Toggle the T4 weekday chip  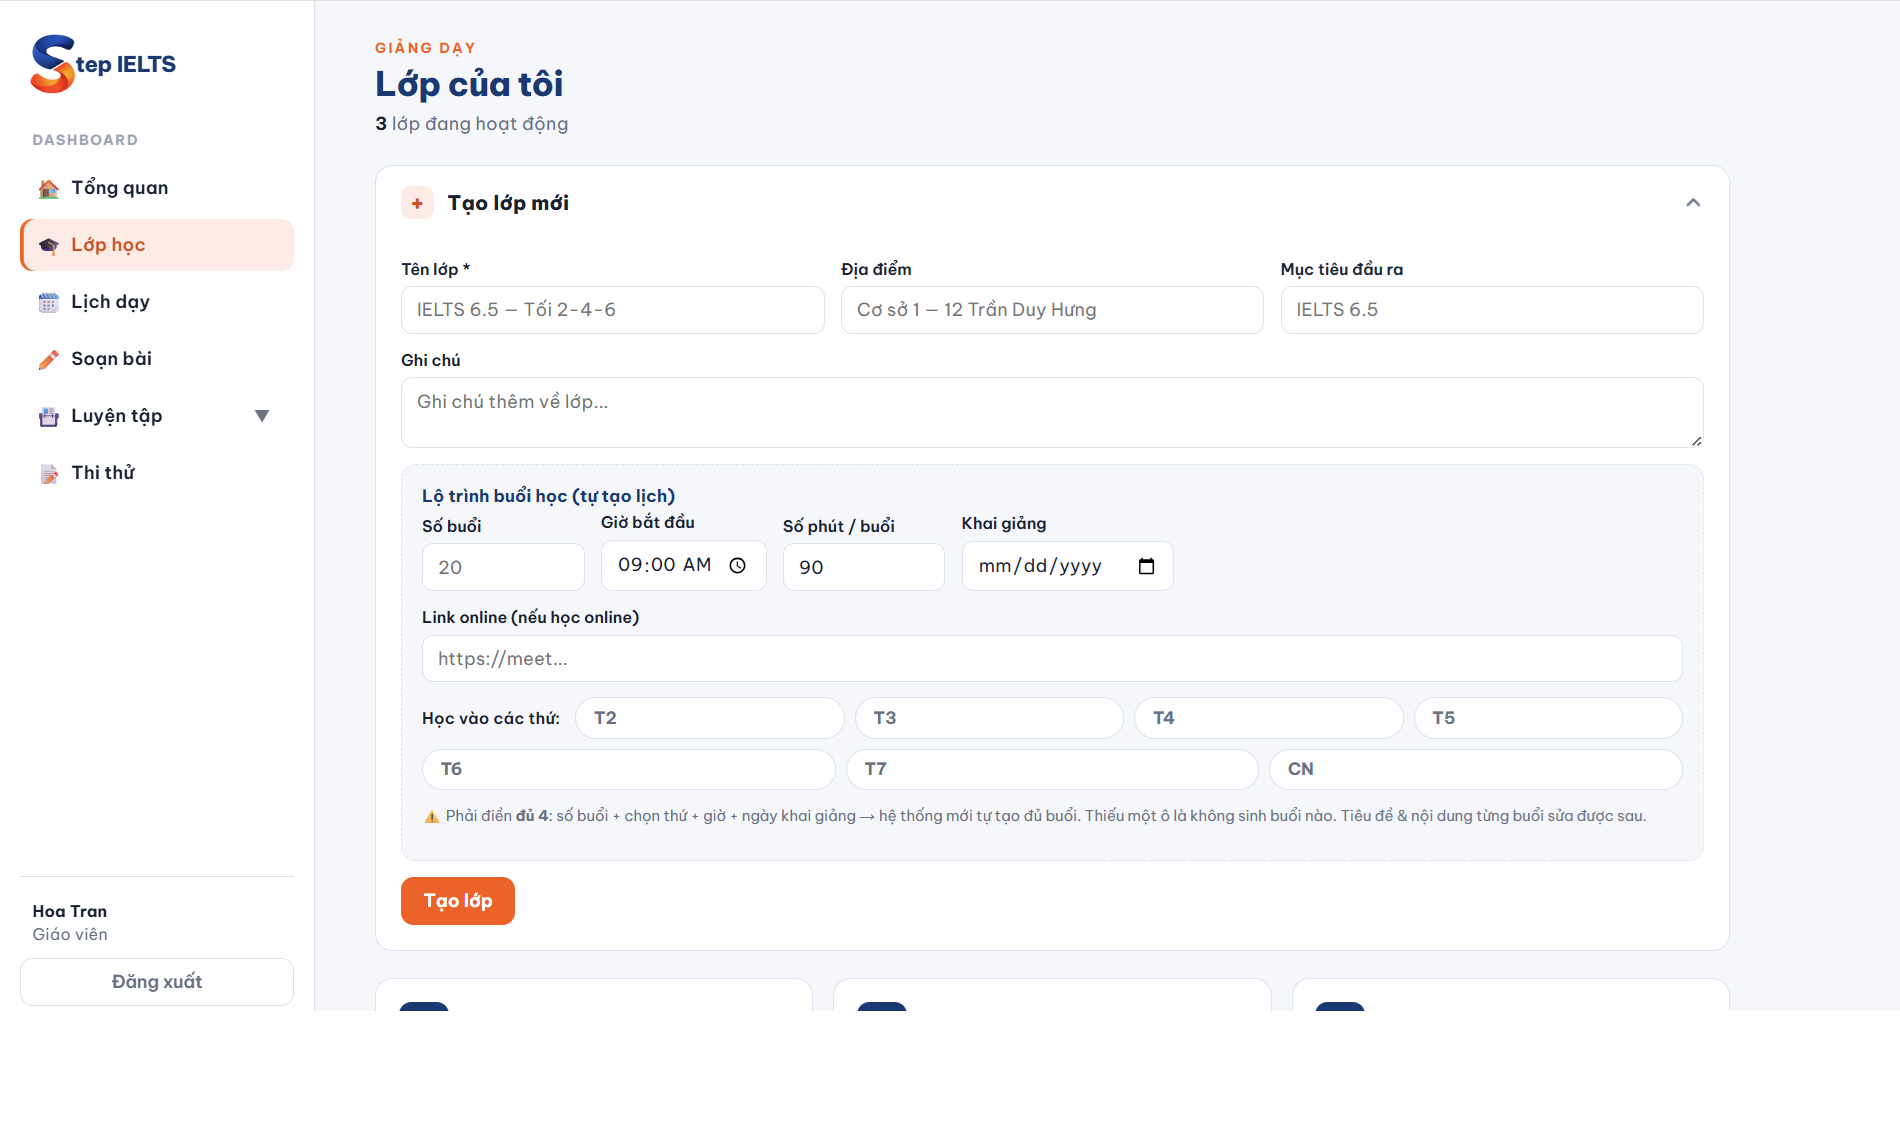[1268, 718]
